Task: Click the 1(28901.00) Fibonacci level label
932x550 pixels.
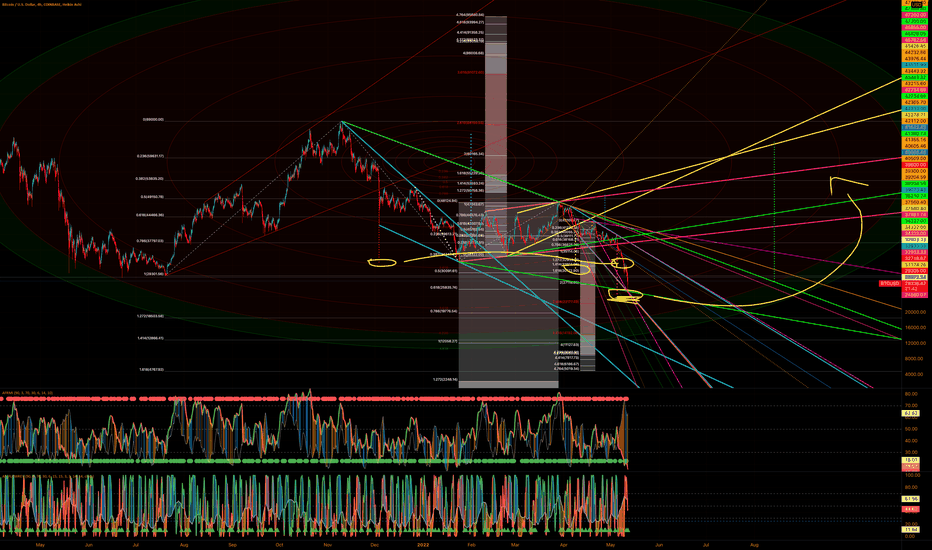Action: coord(153,274)
